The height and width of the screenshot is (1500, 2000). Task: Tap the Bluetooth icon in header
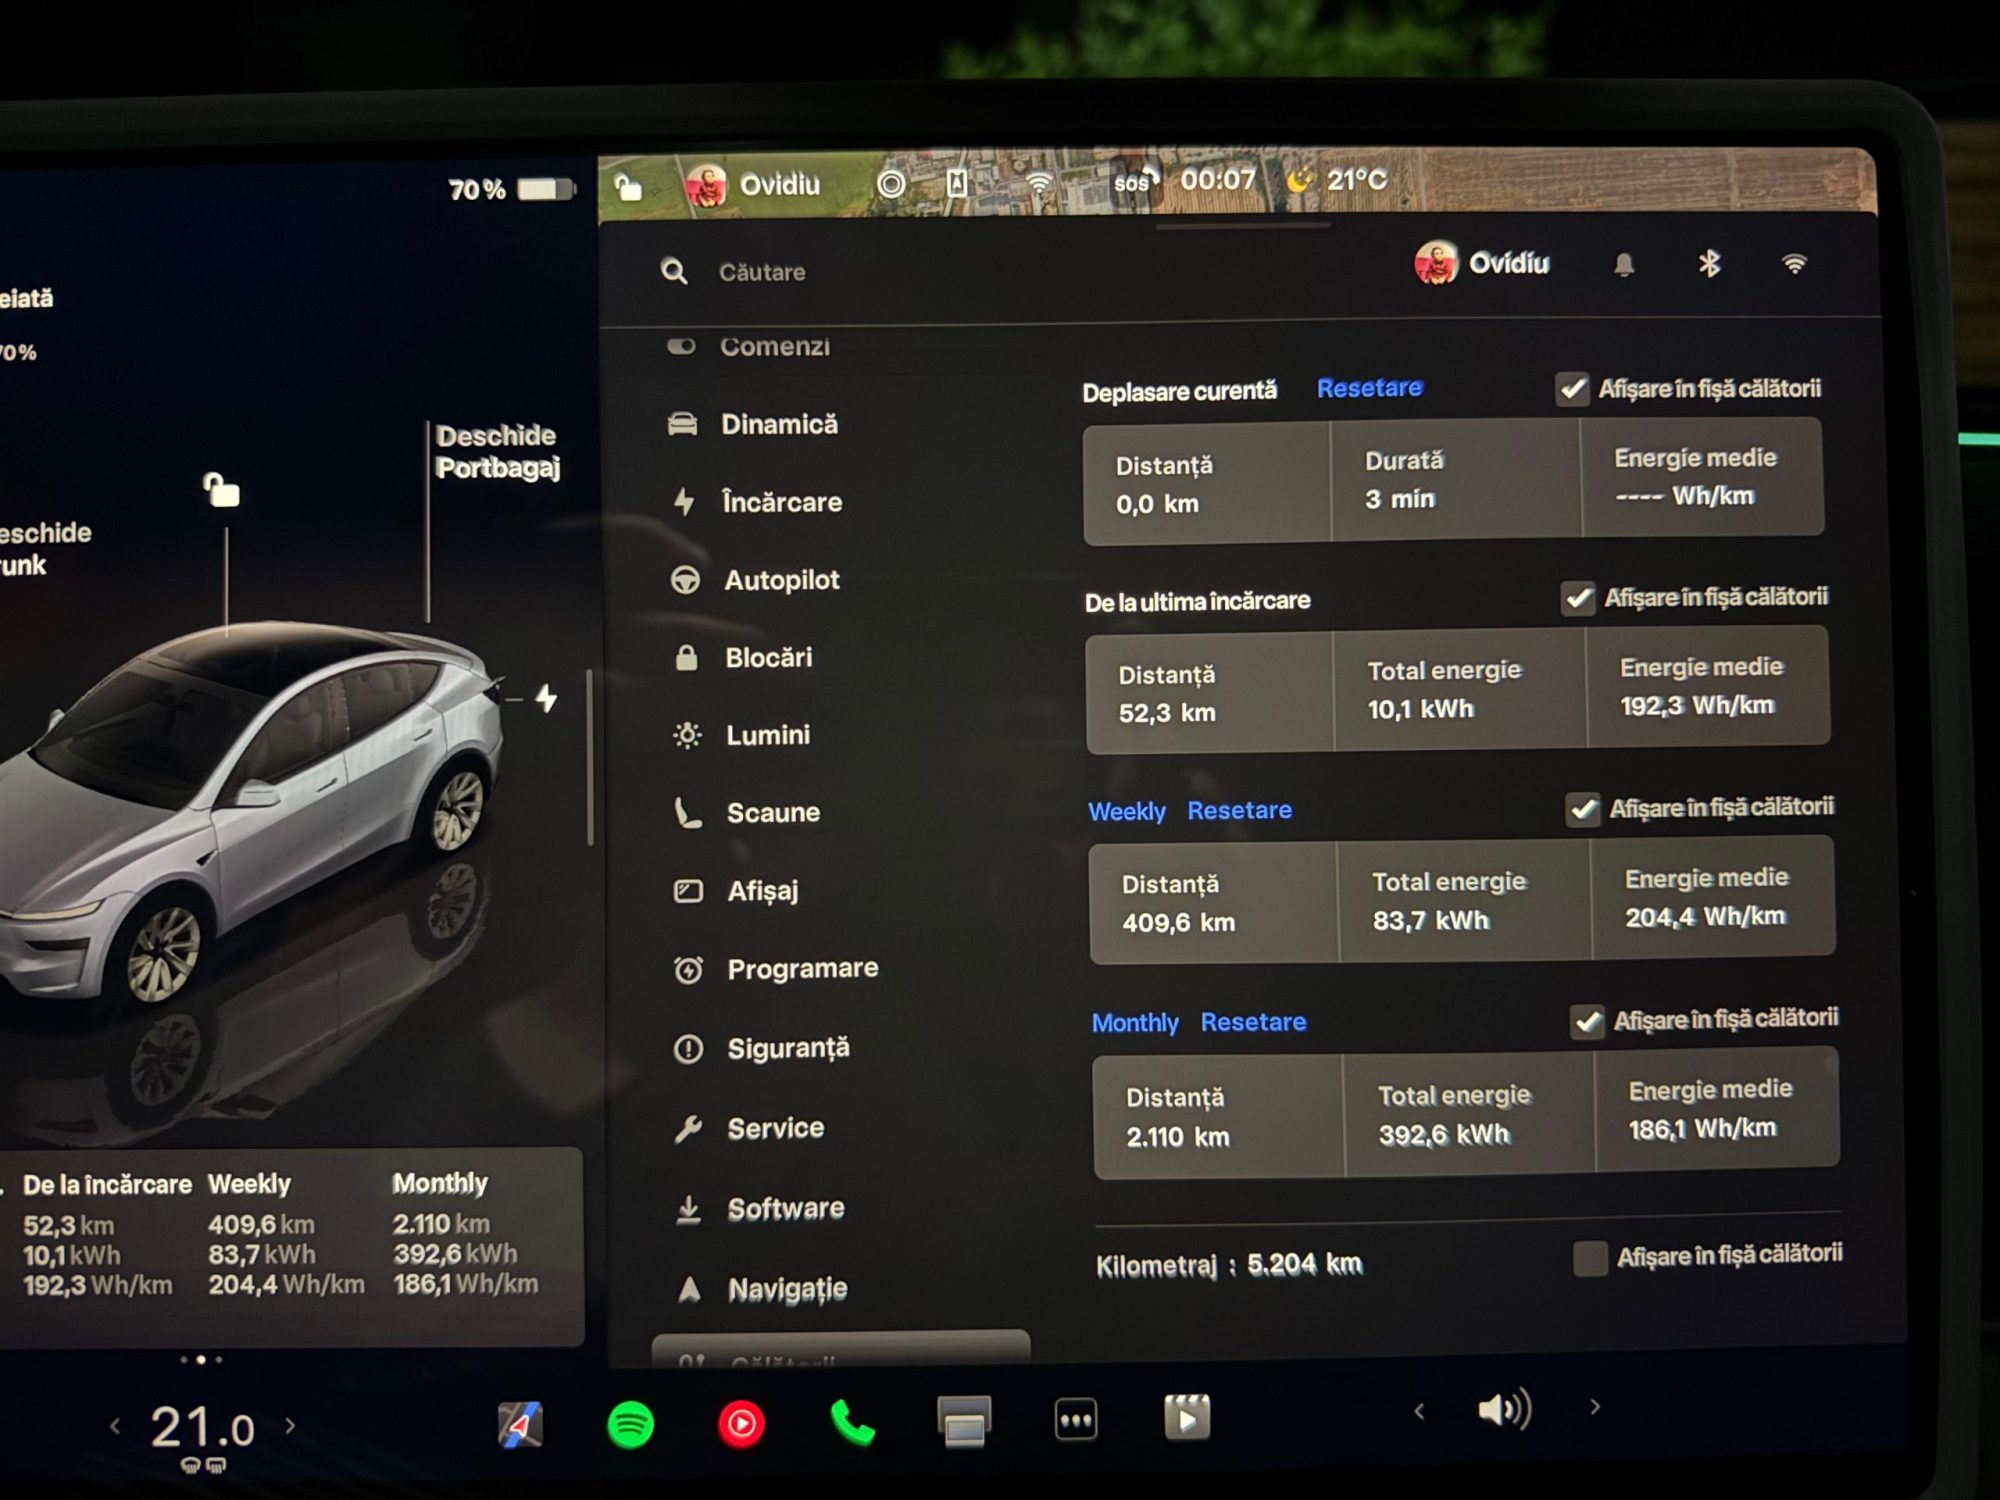(1709, 263)
